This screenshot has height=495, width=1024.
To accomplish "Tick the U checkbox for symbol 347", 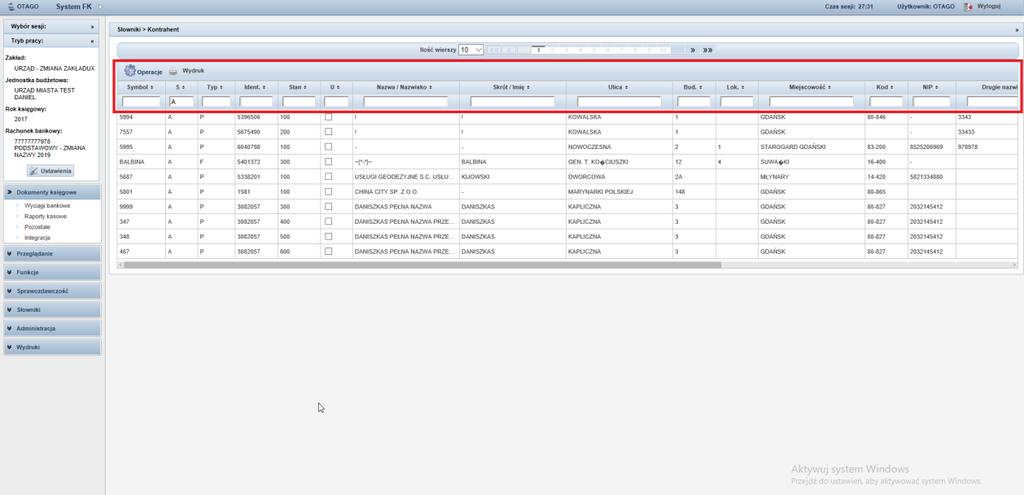I will 328,221.
